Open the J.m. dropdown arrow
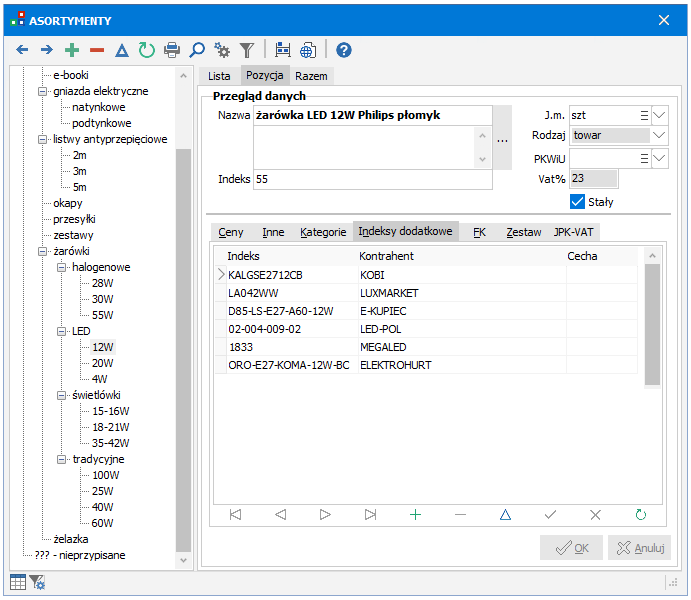The image size is (691, 600). pyautogui.click(x=659, y=115)
